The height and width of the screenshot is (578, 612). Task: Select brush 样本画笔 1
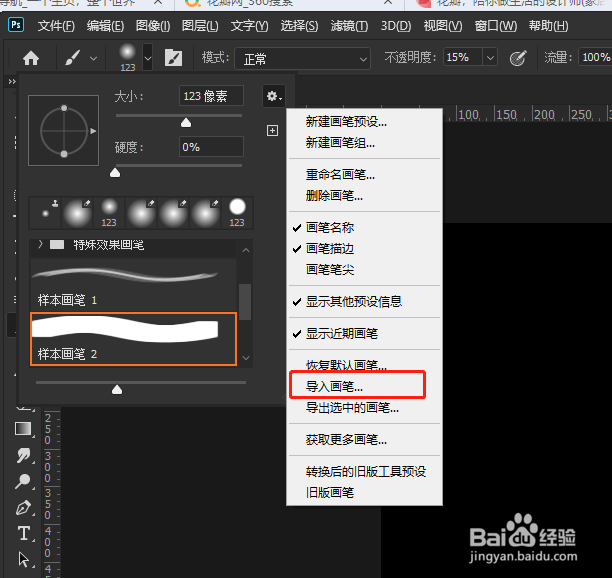[x=133, y=285]
